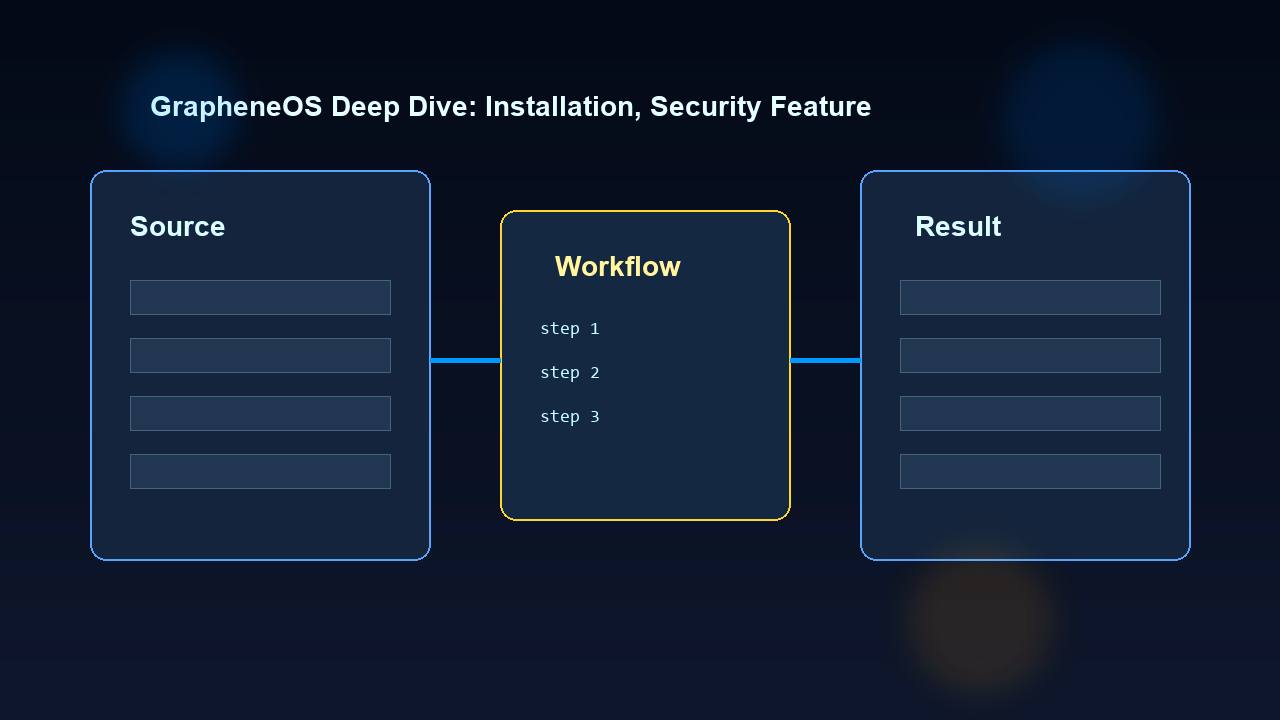Click the third placeholder bar under Source
The height and width of the screenshot is (720, 1280).
tap(260, 413)
